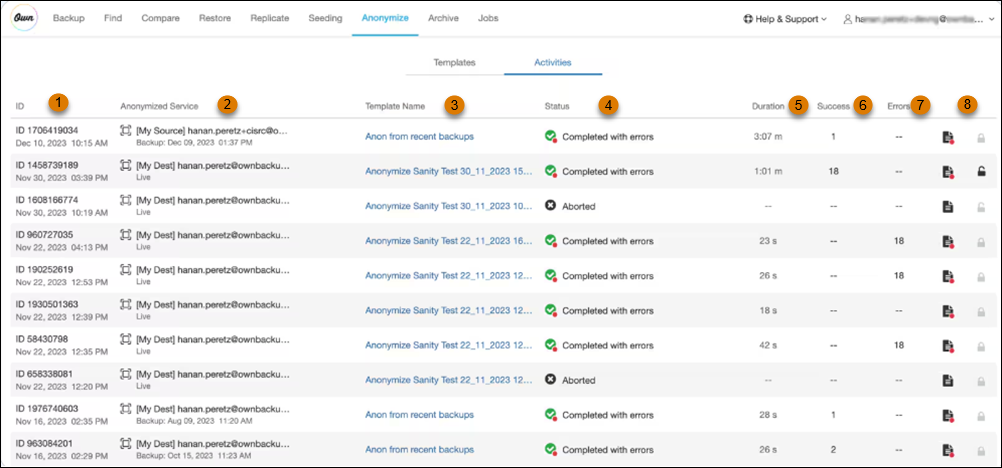Open template link for ID 658338081
Screen dimensions: 1002x468
coord(448,380)
